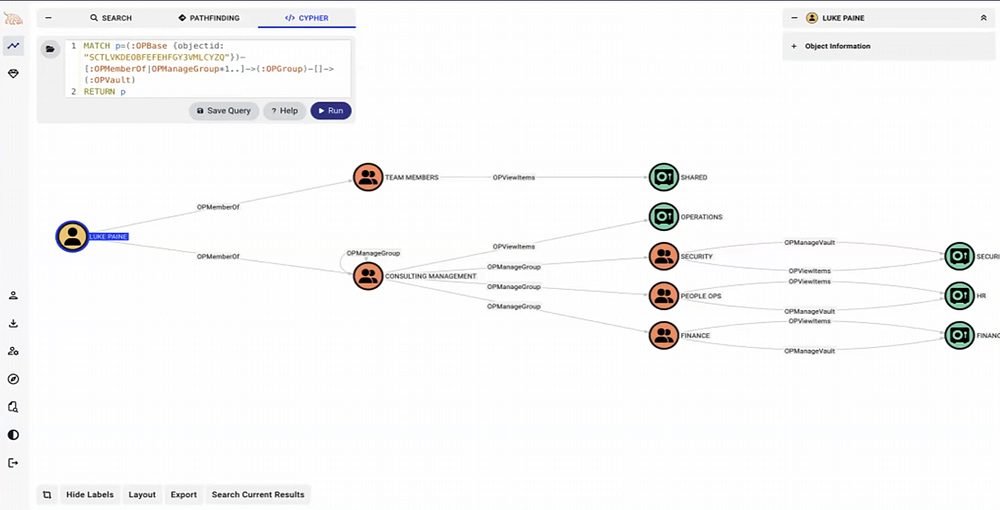This screenshot has height=510, width=1000.
Task: Click the crop icon next to Hide Labels
Action: coord(47,495)
